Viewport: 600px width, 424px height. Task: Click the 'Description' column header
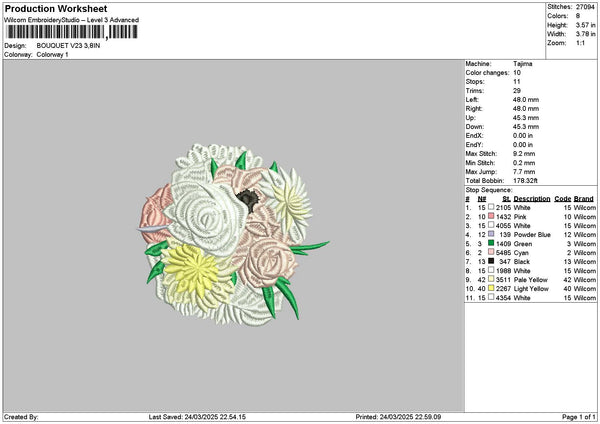click(x=532, y=199)
